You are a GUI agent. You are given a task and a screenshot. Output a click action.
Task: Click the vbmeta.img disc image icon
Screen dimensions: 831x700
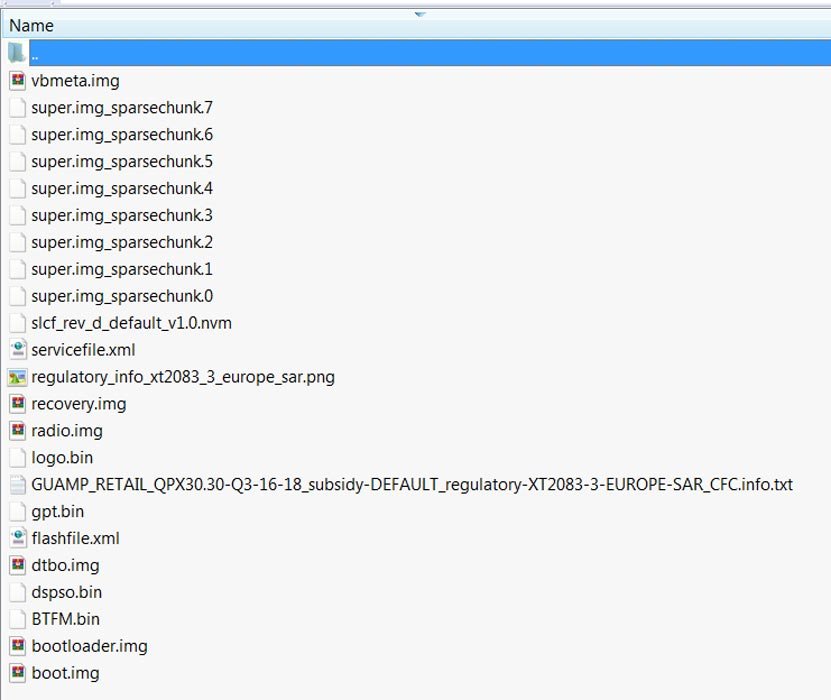(17, 81)
